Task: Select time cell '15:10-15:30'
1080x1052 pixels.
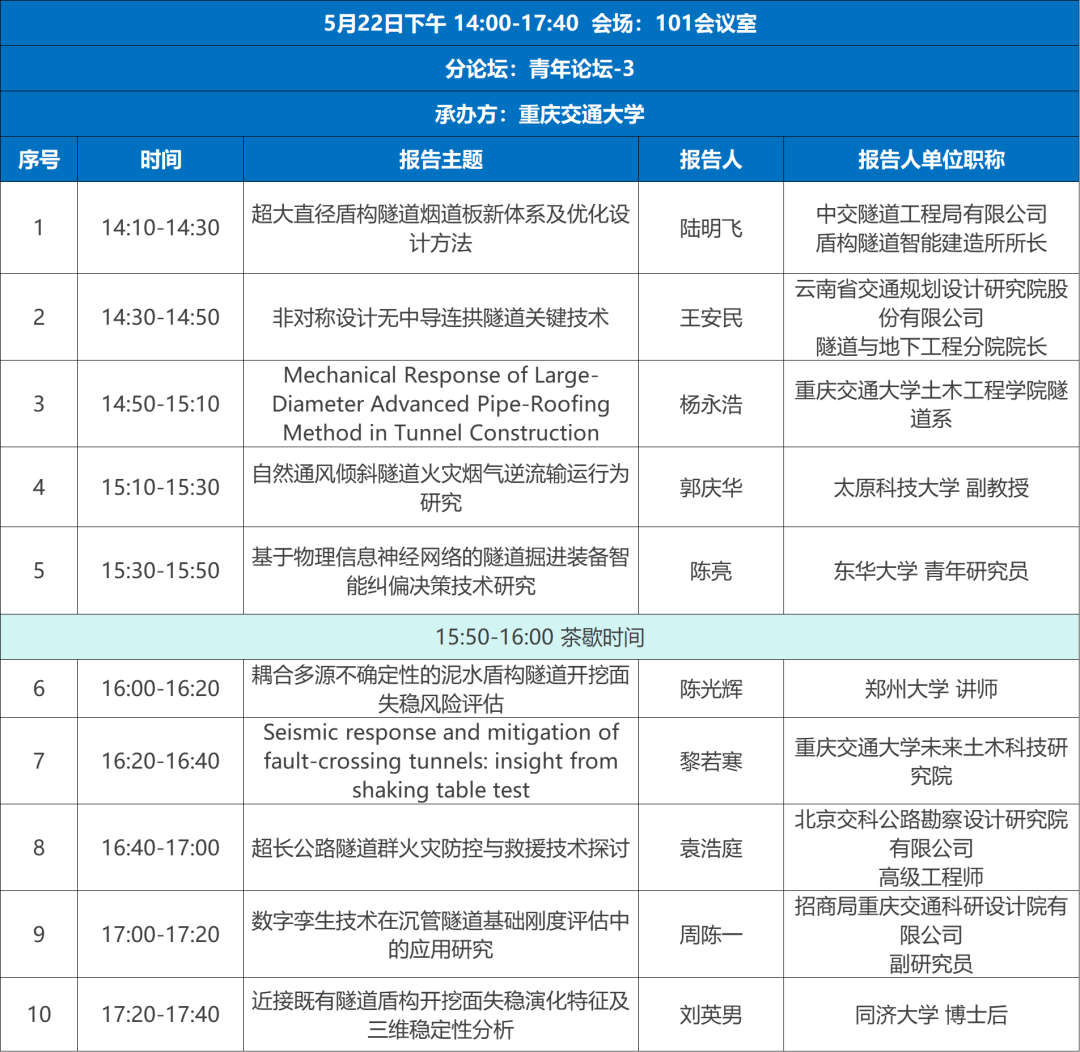Action: tap(160, 488)
